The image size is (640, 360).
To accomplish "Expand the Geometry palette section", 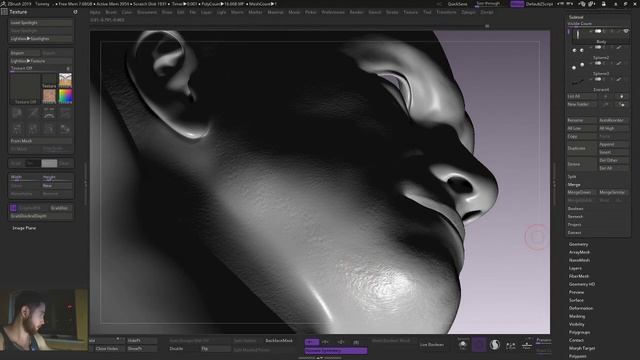I will pos(578,244).
